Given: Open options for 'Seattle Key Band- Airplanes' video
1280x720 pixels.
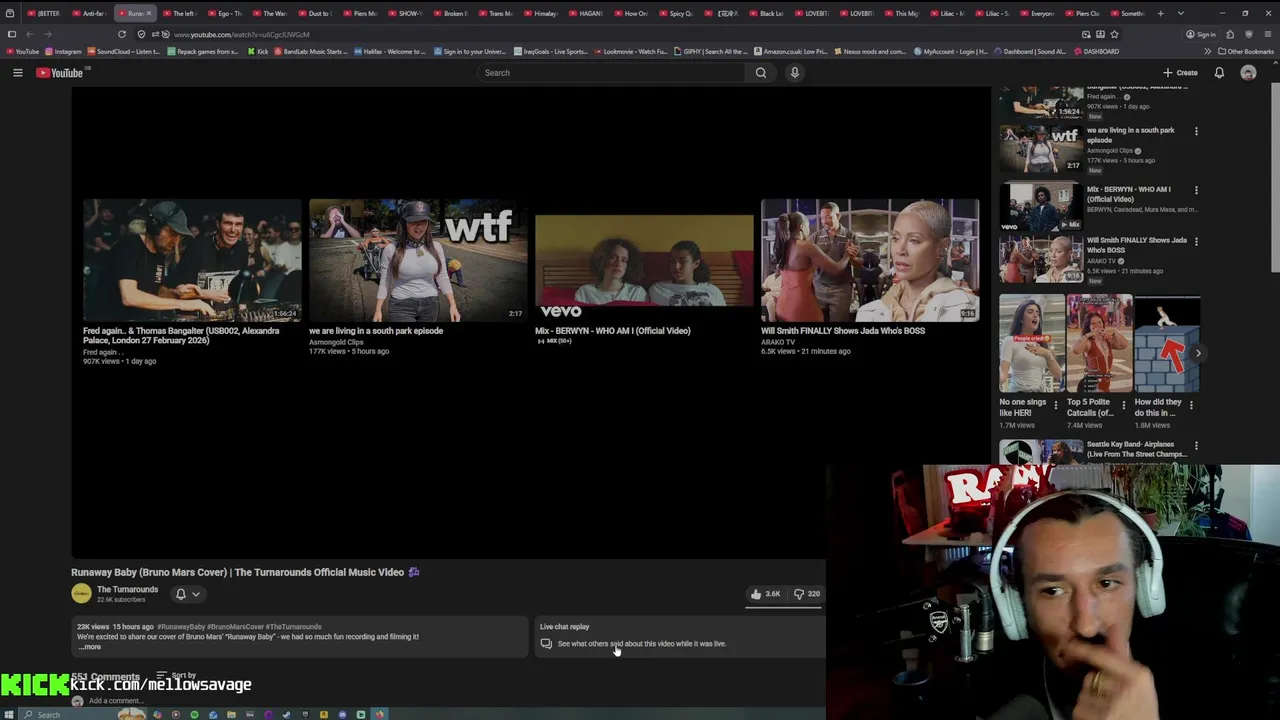Looking at the screenshot, I should click(1196, 446).
